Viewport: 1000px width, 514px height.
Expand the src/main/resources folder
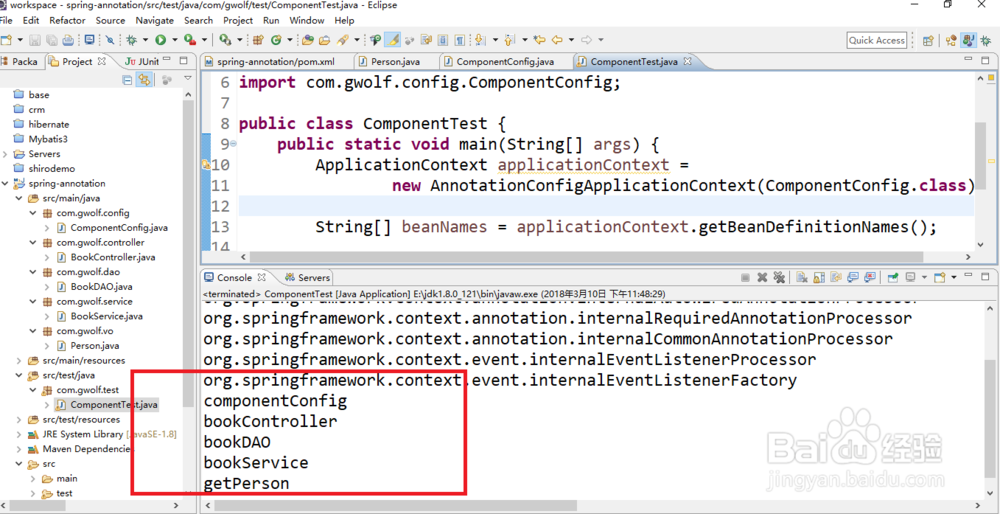click(19, 361)
